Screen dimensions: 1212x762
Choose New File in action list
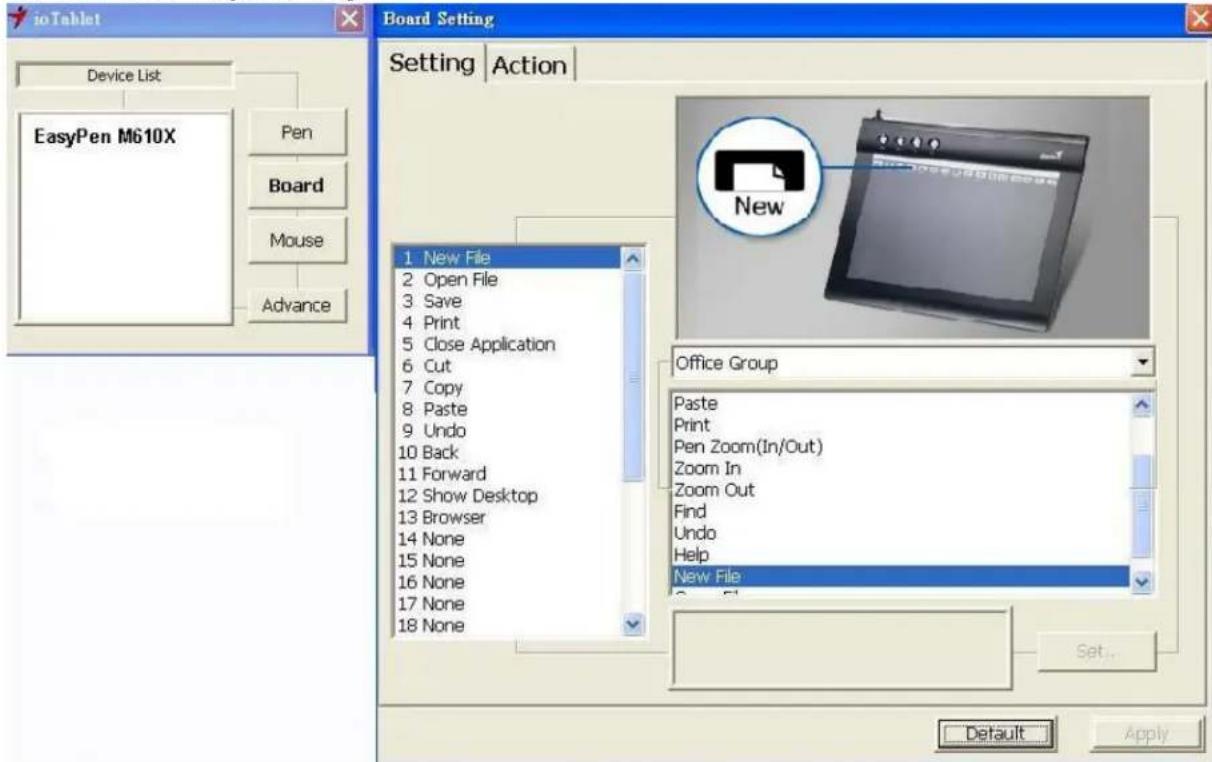point(902,576)
